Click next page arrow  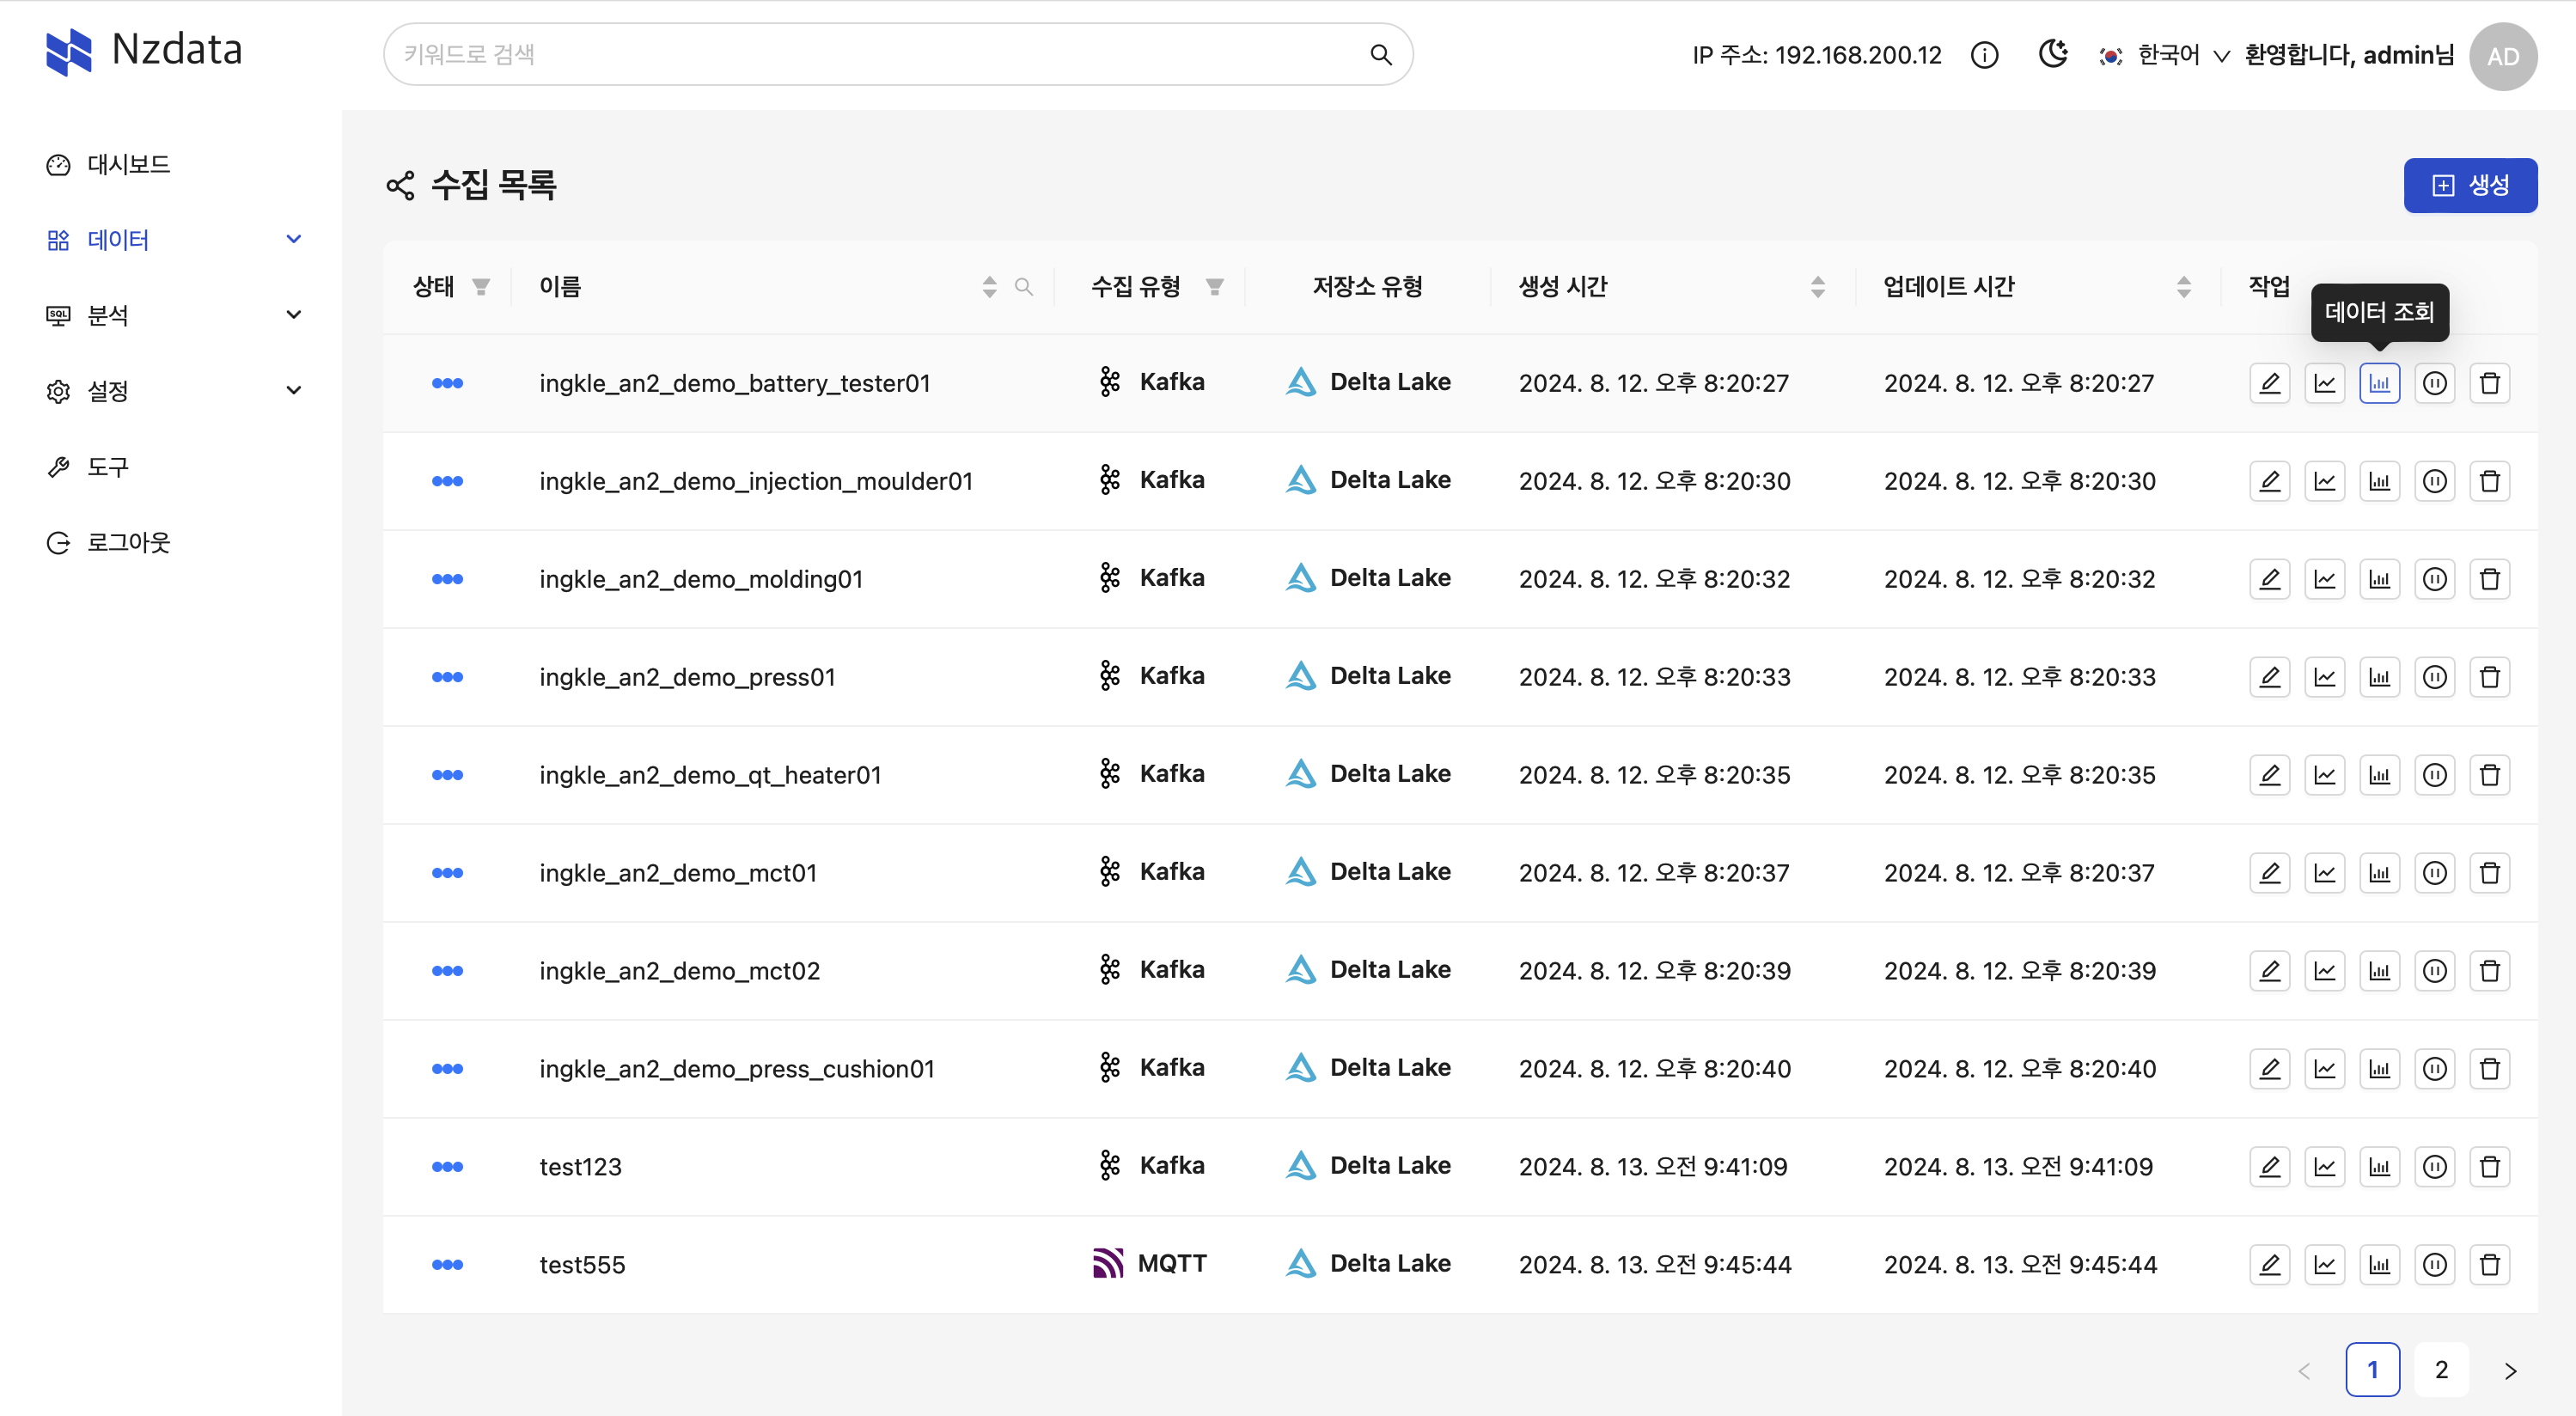point(2510,1370)
